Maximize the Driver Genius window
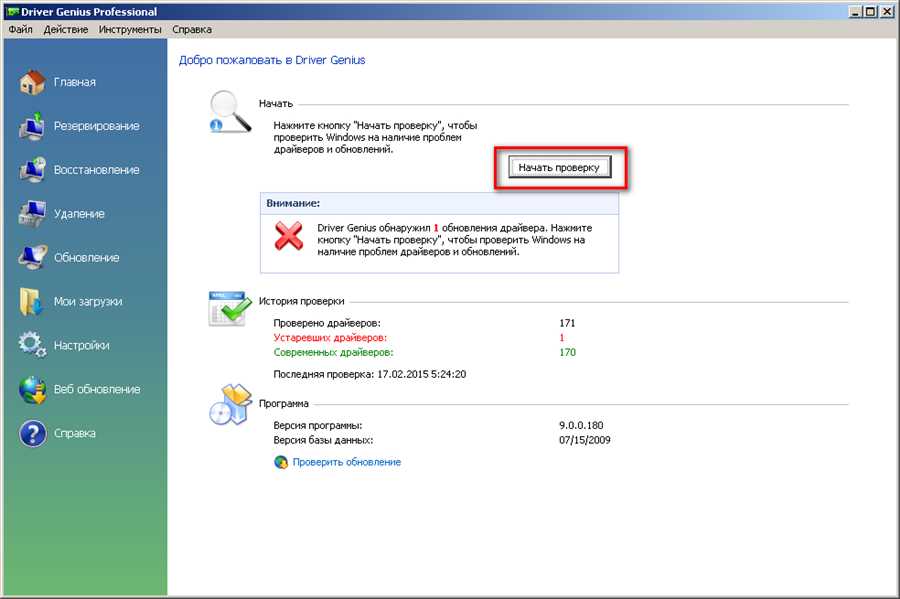Viewport: 900px width, 599px height. 870,11
